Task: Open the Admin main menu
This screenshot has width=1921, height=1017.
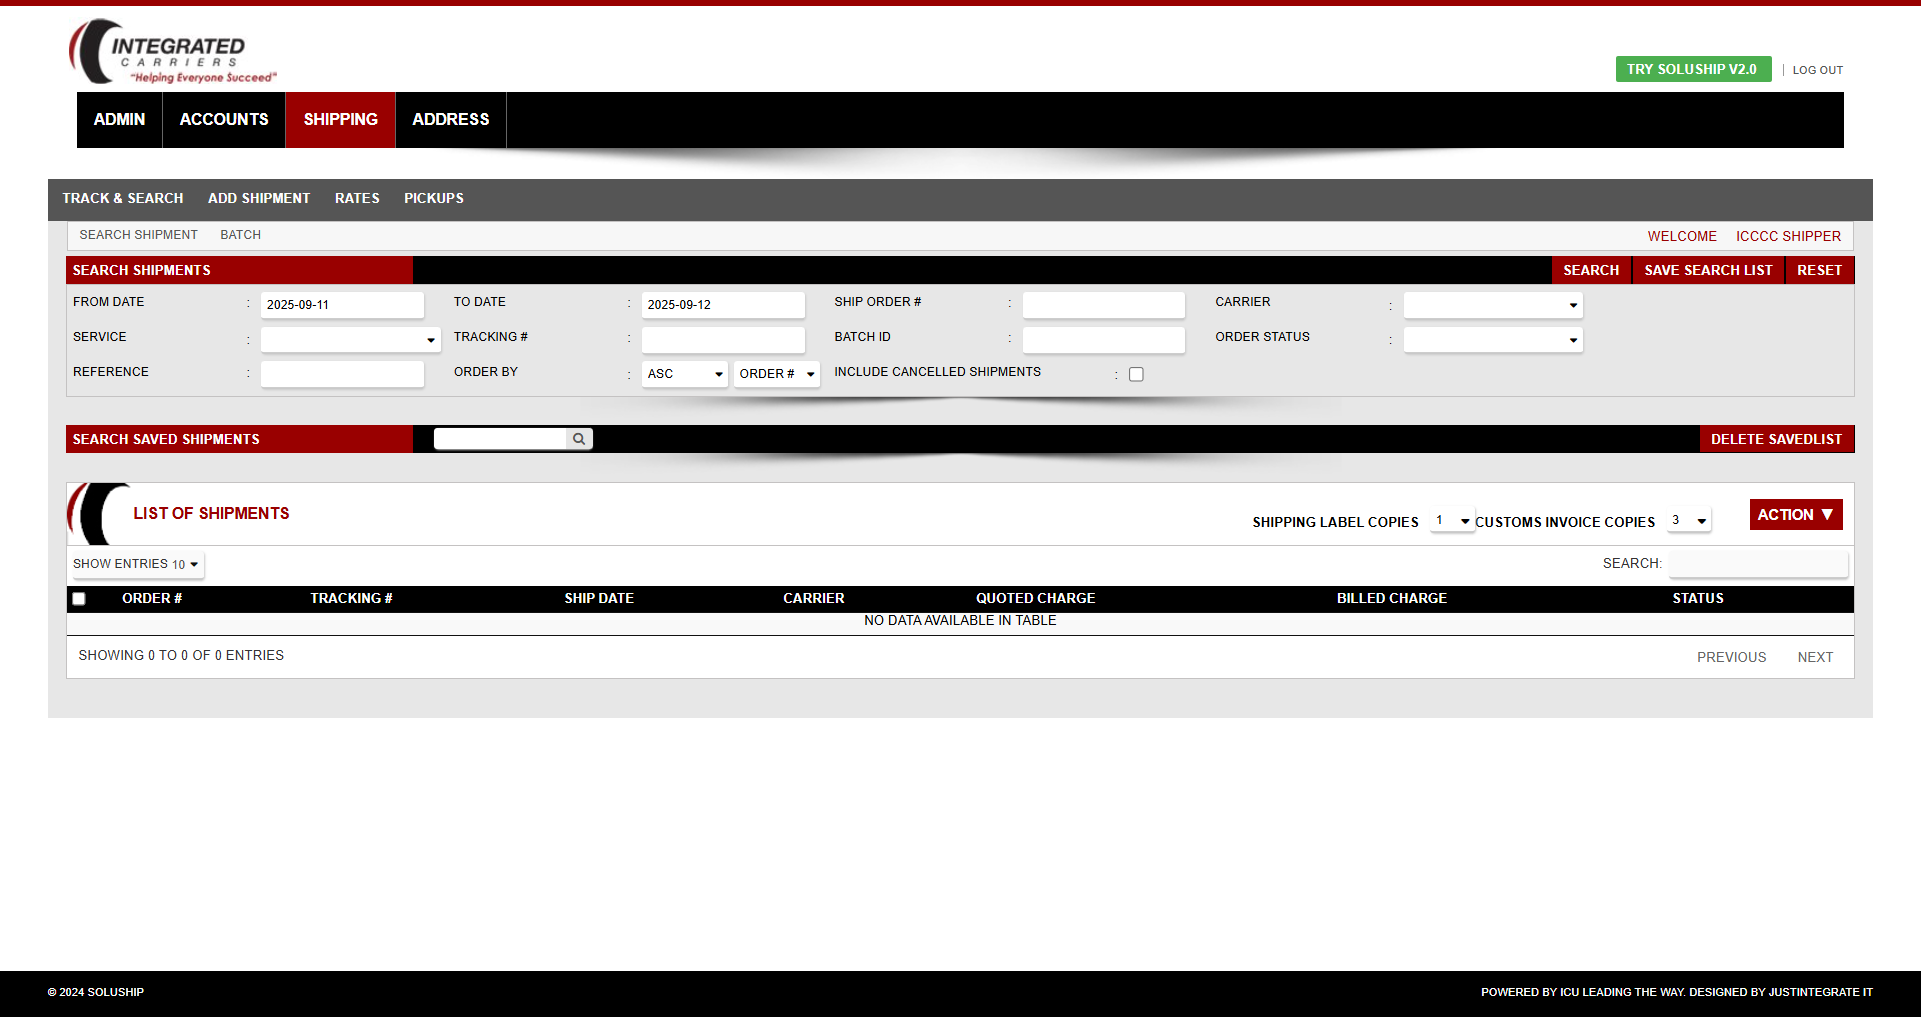Action: pyautogui.click(x=120, y=120)
